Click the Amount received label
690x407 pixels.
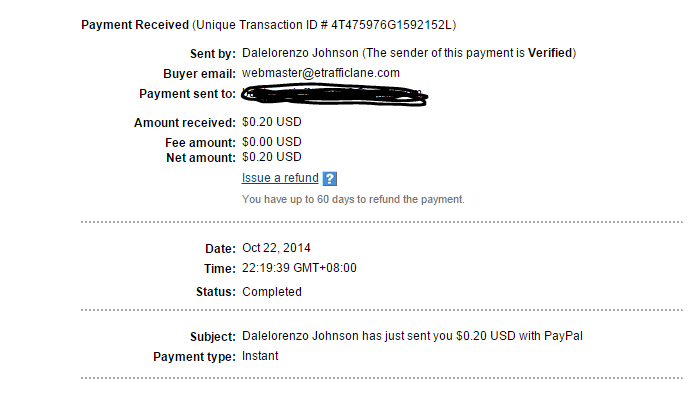click(185, 123)
